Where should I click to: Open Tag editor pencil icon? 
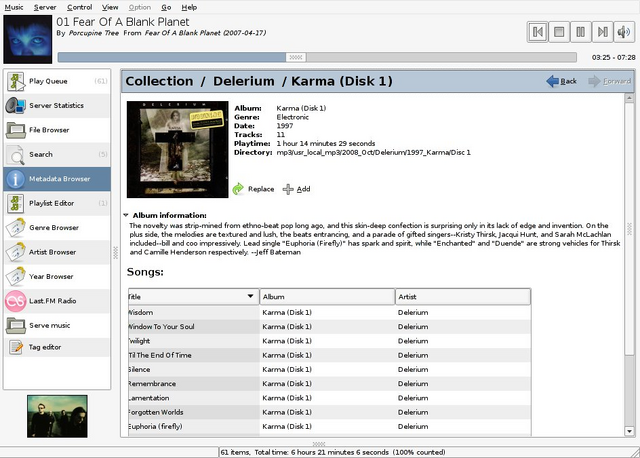[16, 347]
